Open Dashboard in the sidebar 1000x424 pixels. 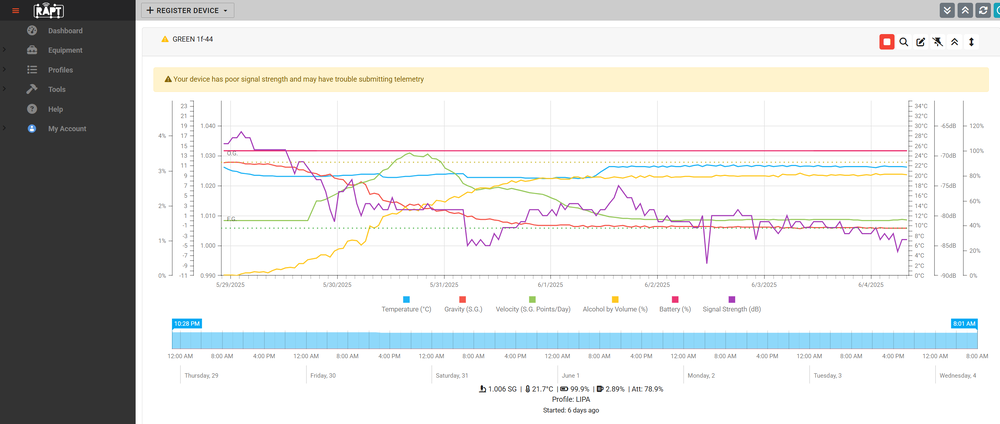click(65, 31)
